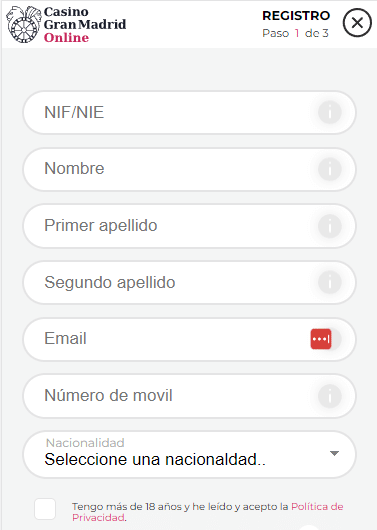Click the 'Paso 1 de 3' step indicator

(x=295, y=33)
